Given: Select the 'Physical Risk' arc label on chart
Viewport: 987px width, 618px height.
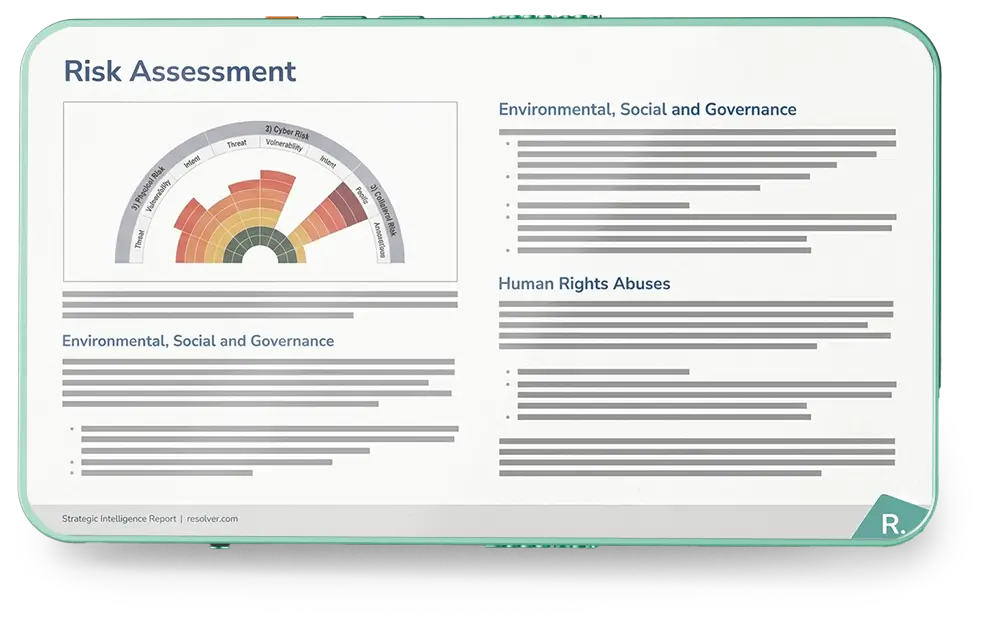Looking at the screenshot, I should point(148,188).
